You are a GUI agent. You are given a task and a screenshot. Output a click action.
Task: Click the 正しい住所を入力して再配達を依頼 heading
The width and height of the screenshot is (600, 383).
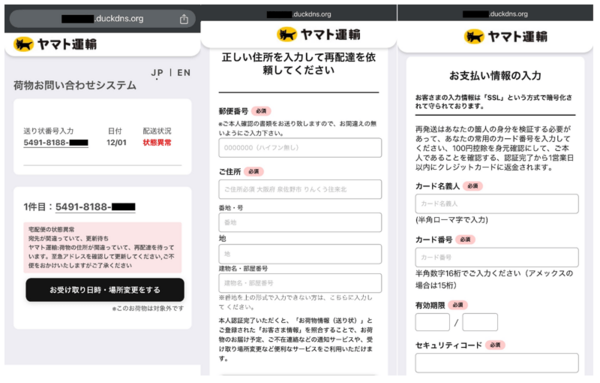coord(299,64)
